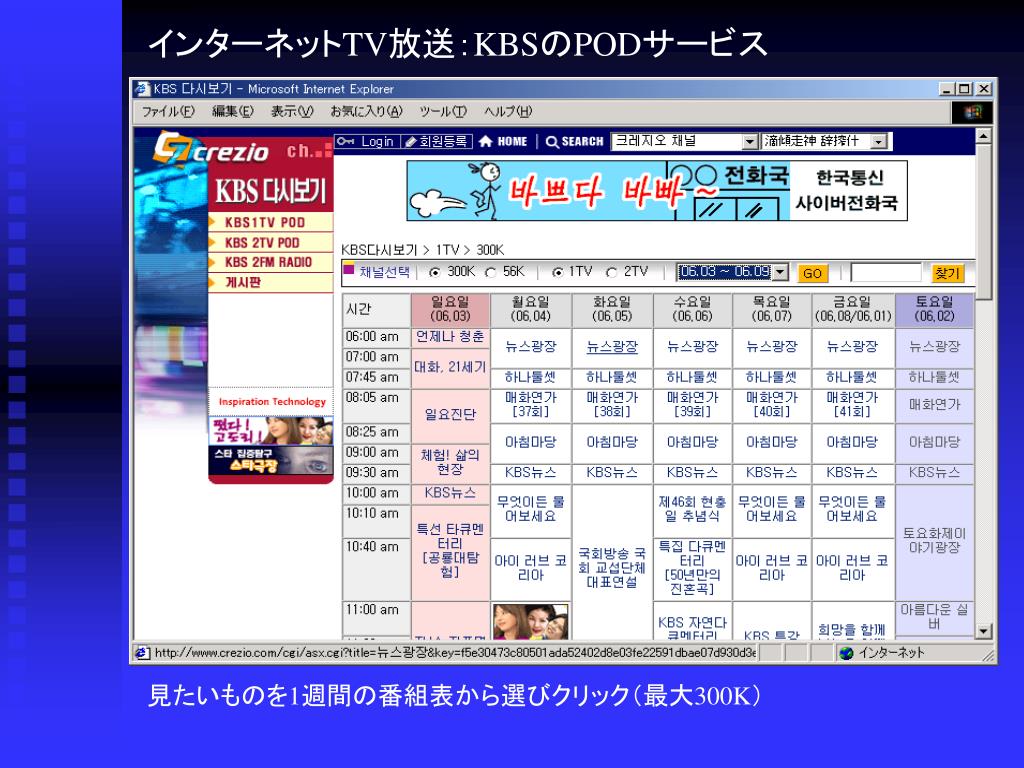Viewport: 1024px width, 768px height.
Task: Click Saturday's 하나둘셋 program
Action: [x=934, y=377]
